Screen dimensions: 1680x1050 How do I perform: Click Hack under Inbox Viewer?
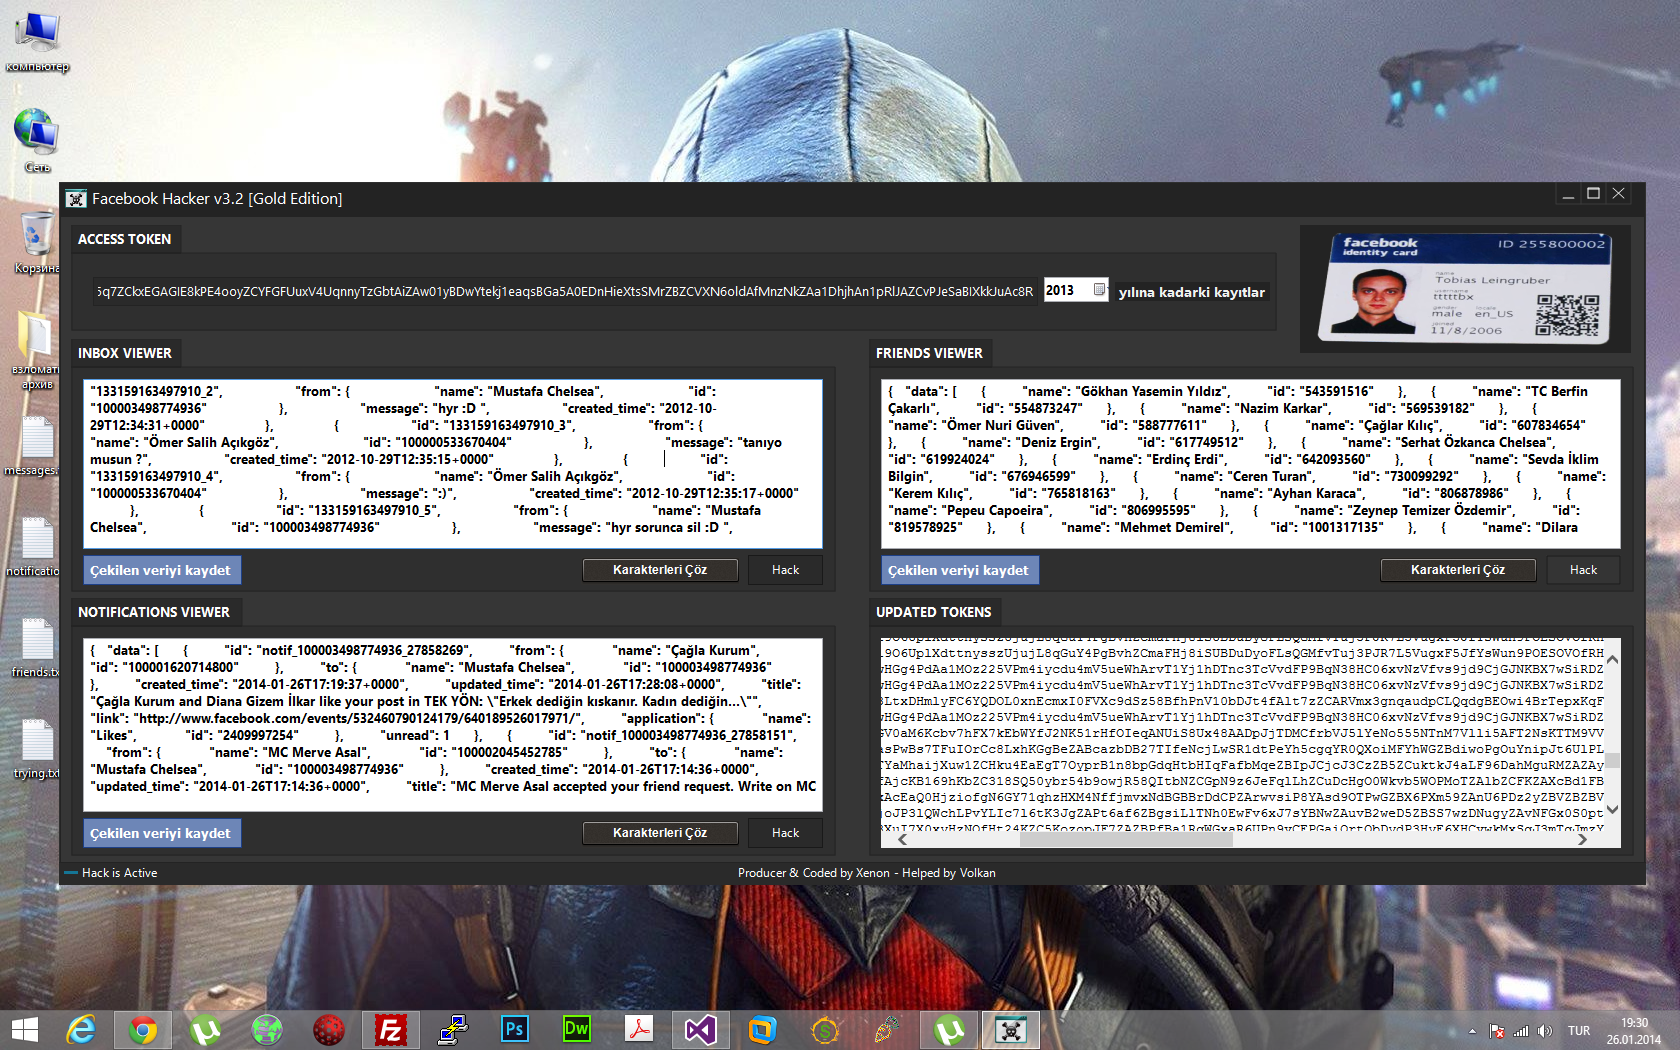pyautogui.click(x=785, y=570)
